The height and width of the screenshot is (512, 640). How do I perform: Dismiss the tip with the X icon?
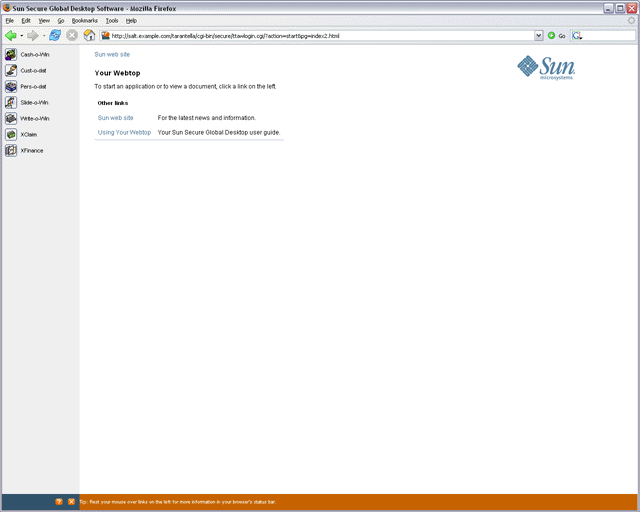71,502
